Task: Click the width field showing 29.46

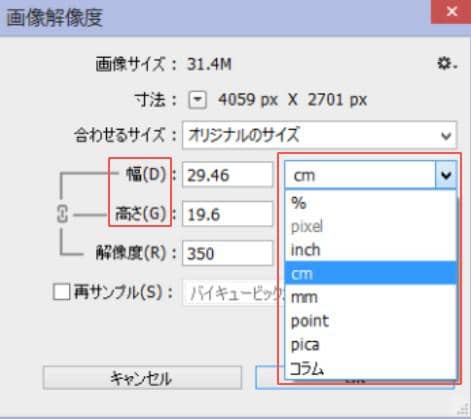Action: (x=227, y=175)
